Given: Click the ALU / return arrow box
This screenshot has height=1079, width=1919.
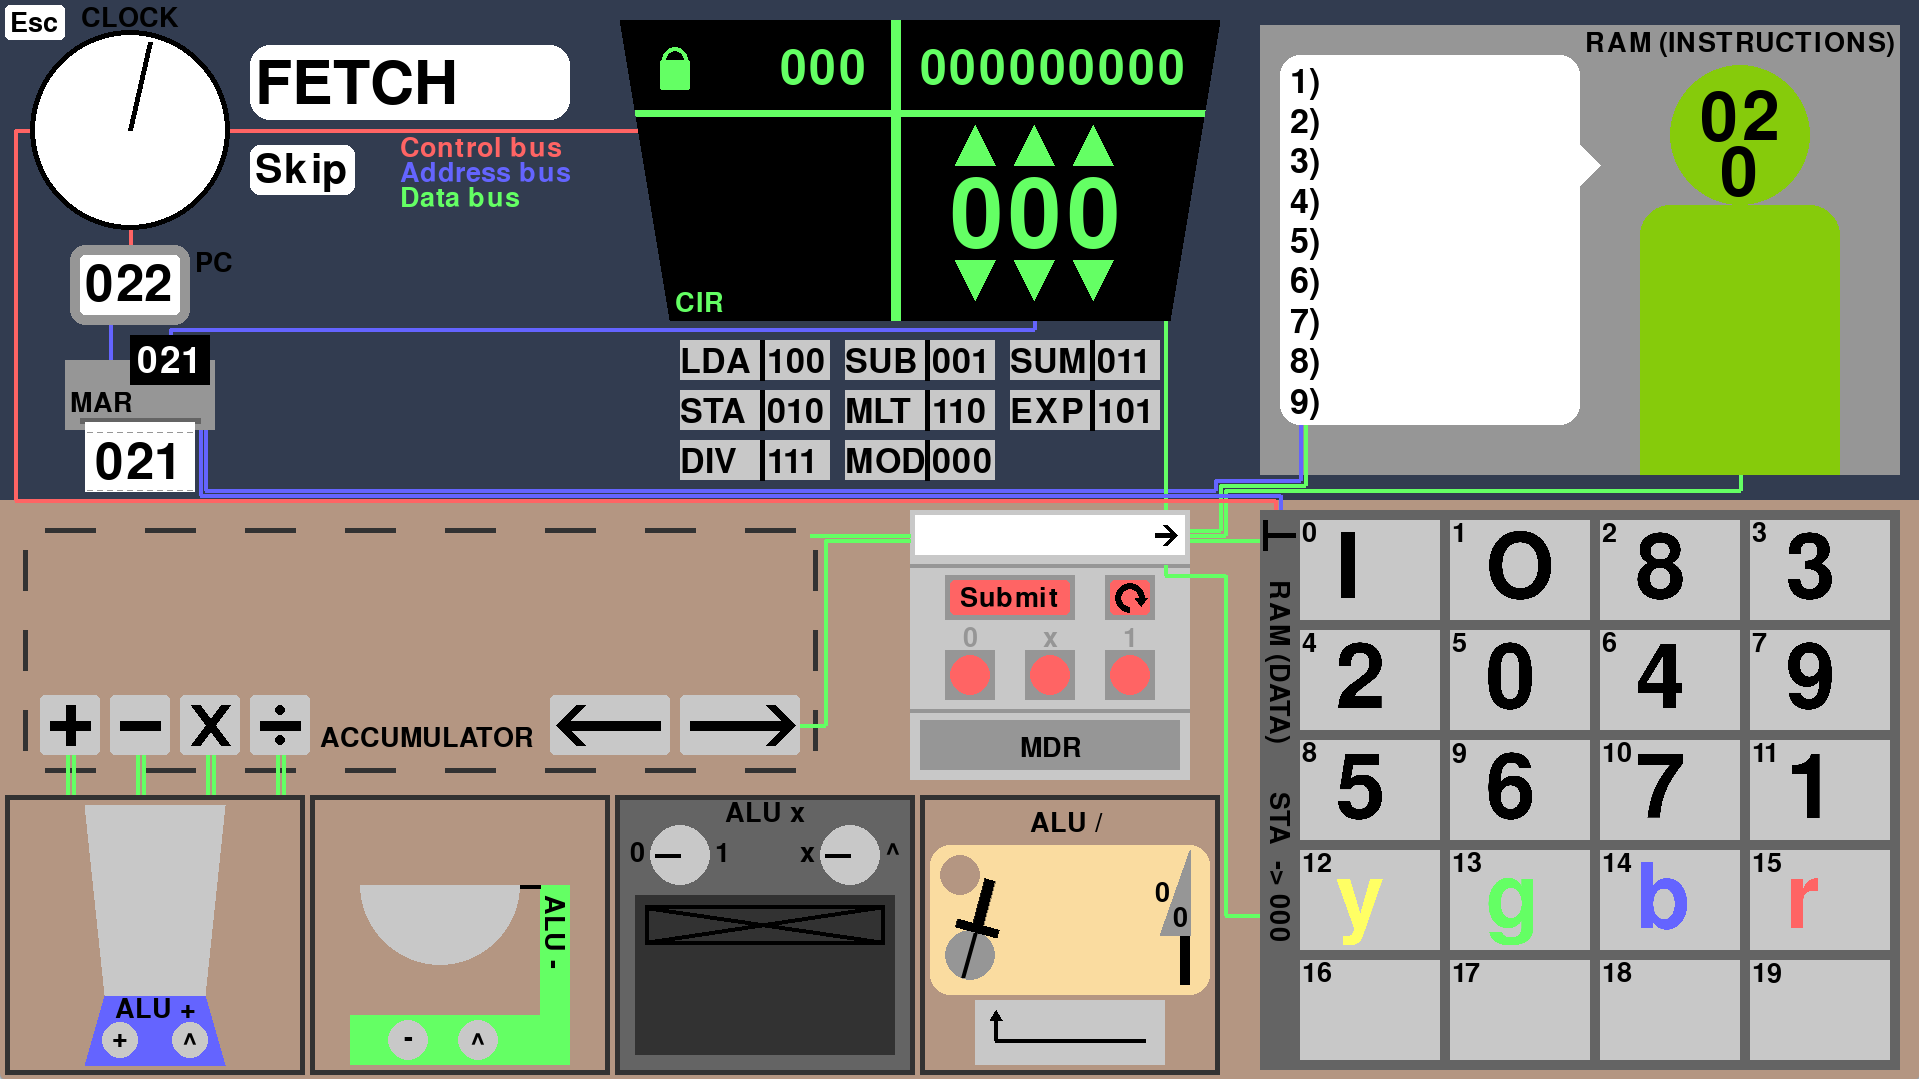Looking at the screenshot, I should pos(1069,1032).
